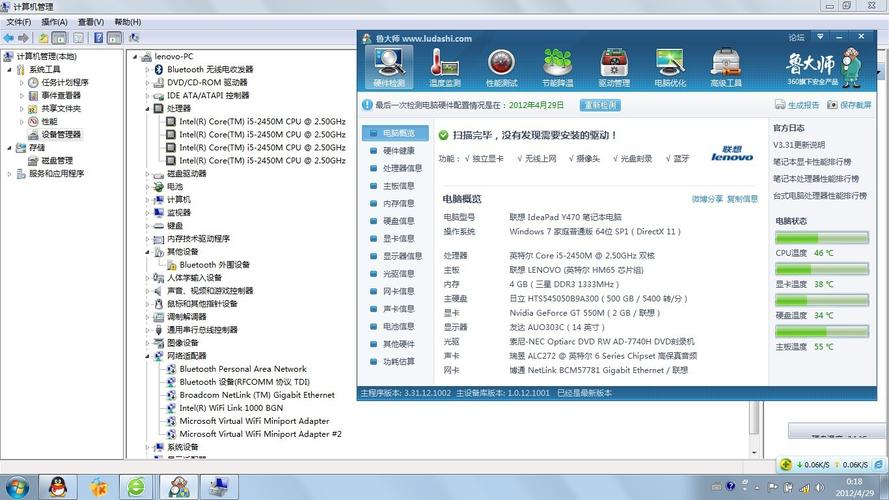Screen dimensions: 889x500
Task: Open Computer Management taskbar icon
Action: pyautogui.click(x=219, y=487)
